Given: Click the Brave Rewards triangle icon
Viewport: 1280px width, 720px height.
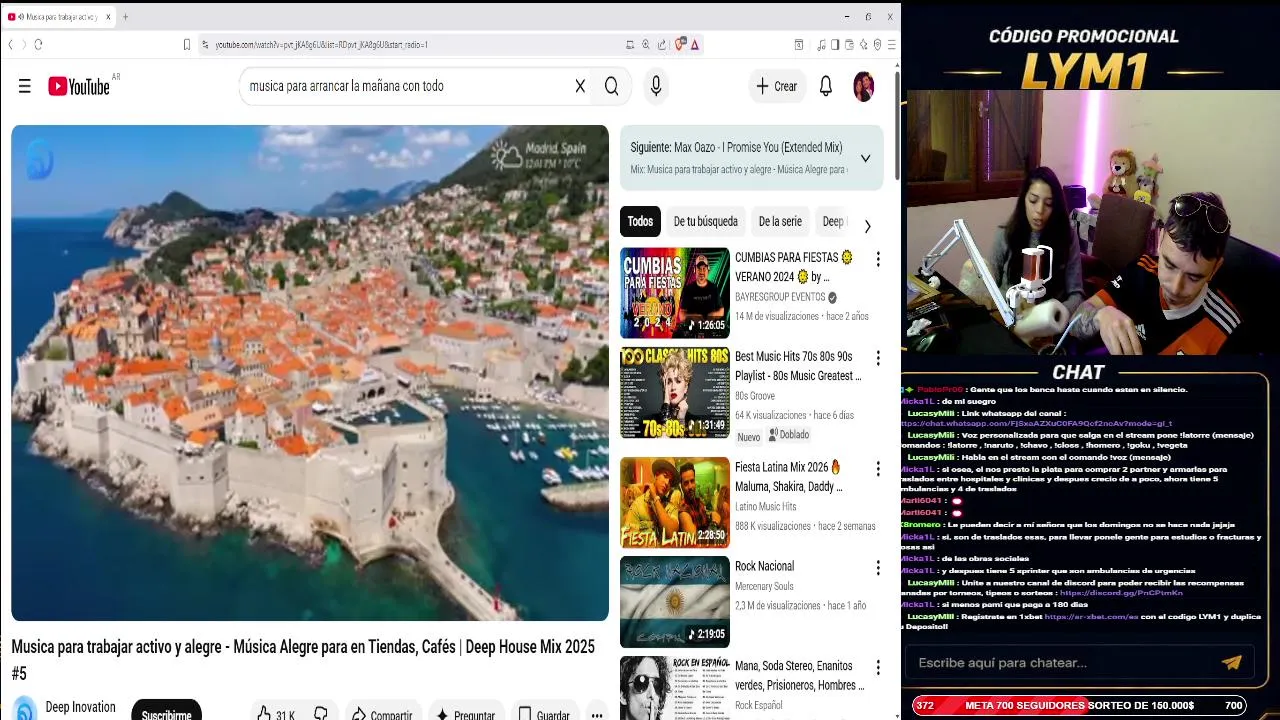Looking at the screenshot, I should [x=695, y=44].
